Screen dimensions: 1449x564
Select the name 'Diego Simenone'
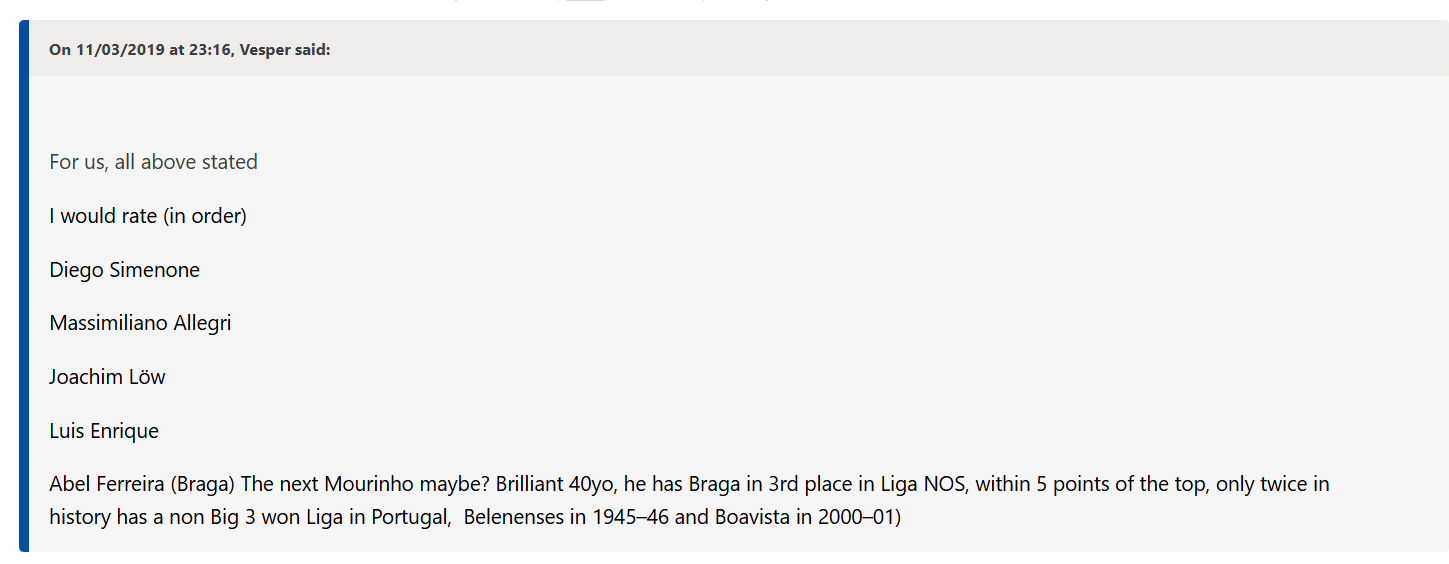(x=125, y=270)
